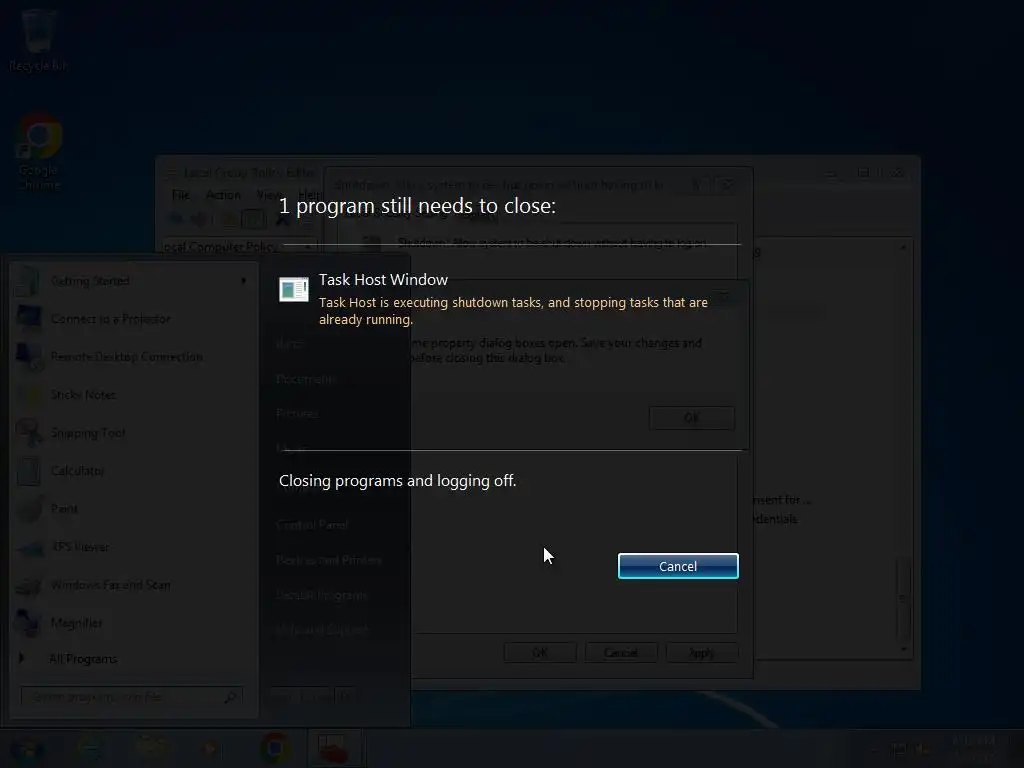Image resolution: width=1024 pixels, height=768 pixels.
Task: Launch the Snipping Tool
Action: pyautogui.click(x=88, y=433)
